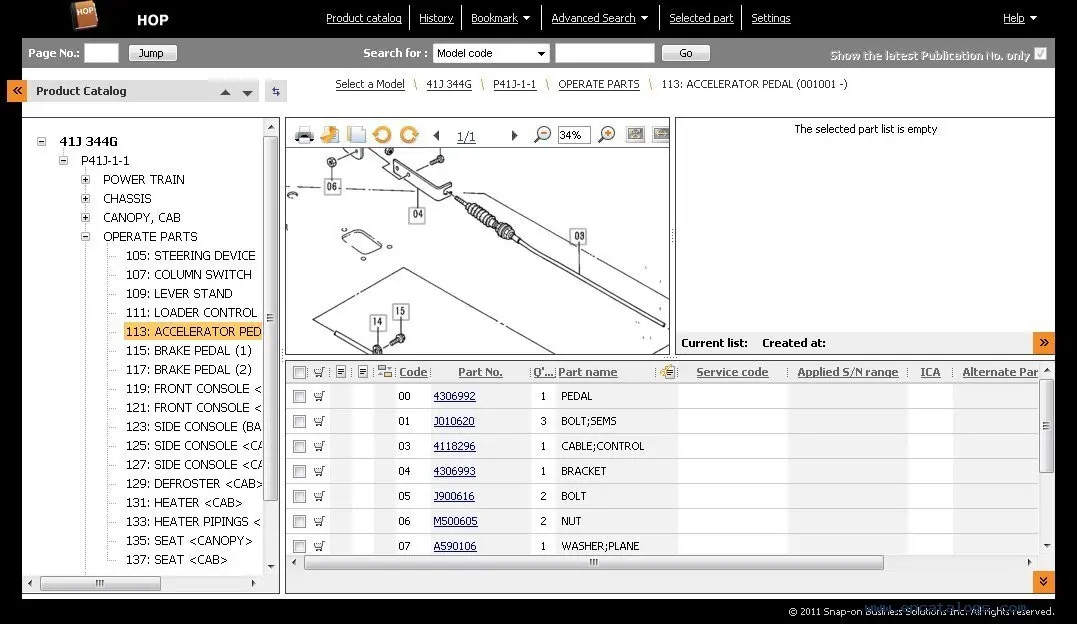
Task: Check the box for NUT row
Action: click(299, 522)
